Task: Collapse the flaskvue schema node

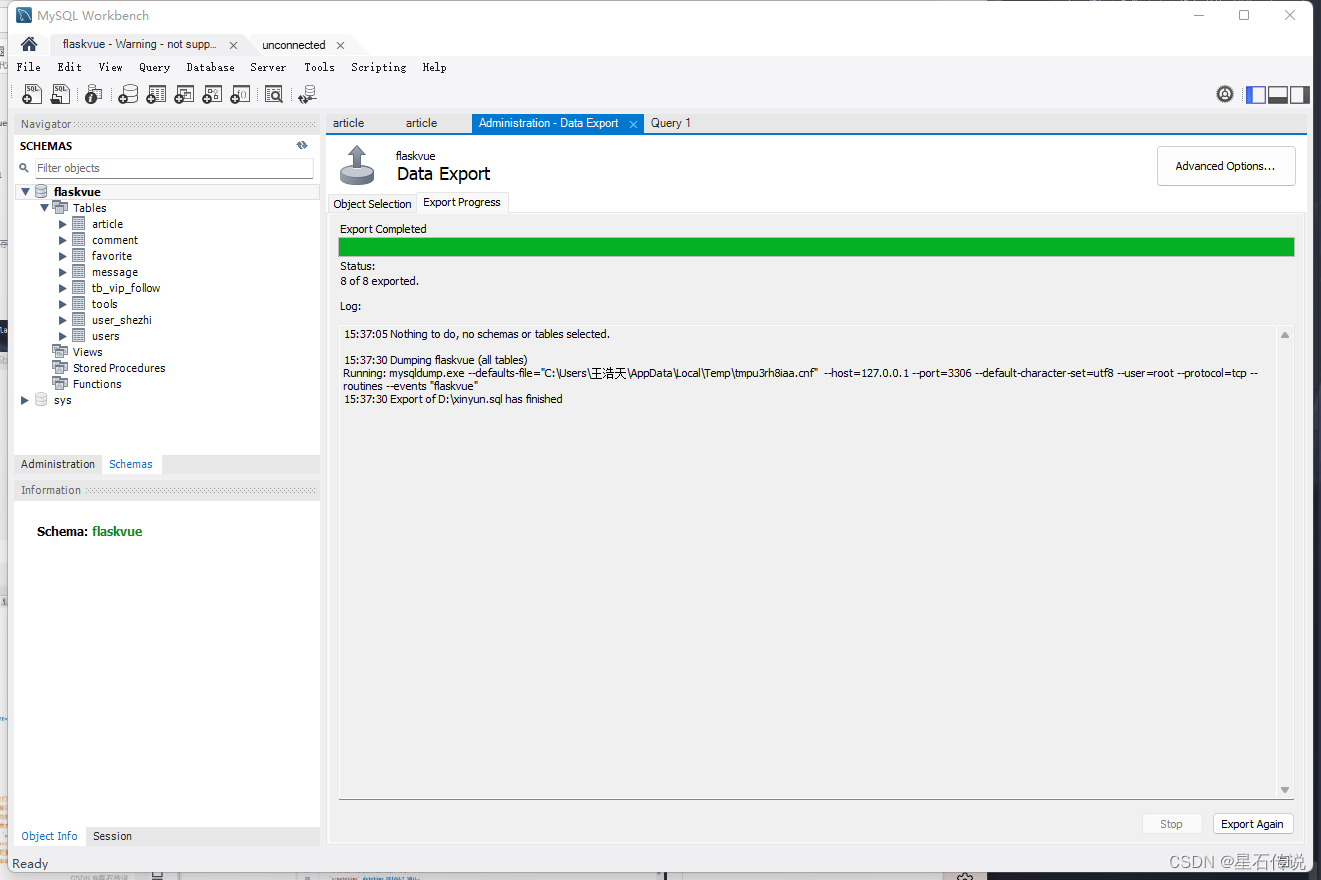Action: 25,191
